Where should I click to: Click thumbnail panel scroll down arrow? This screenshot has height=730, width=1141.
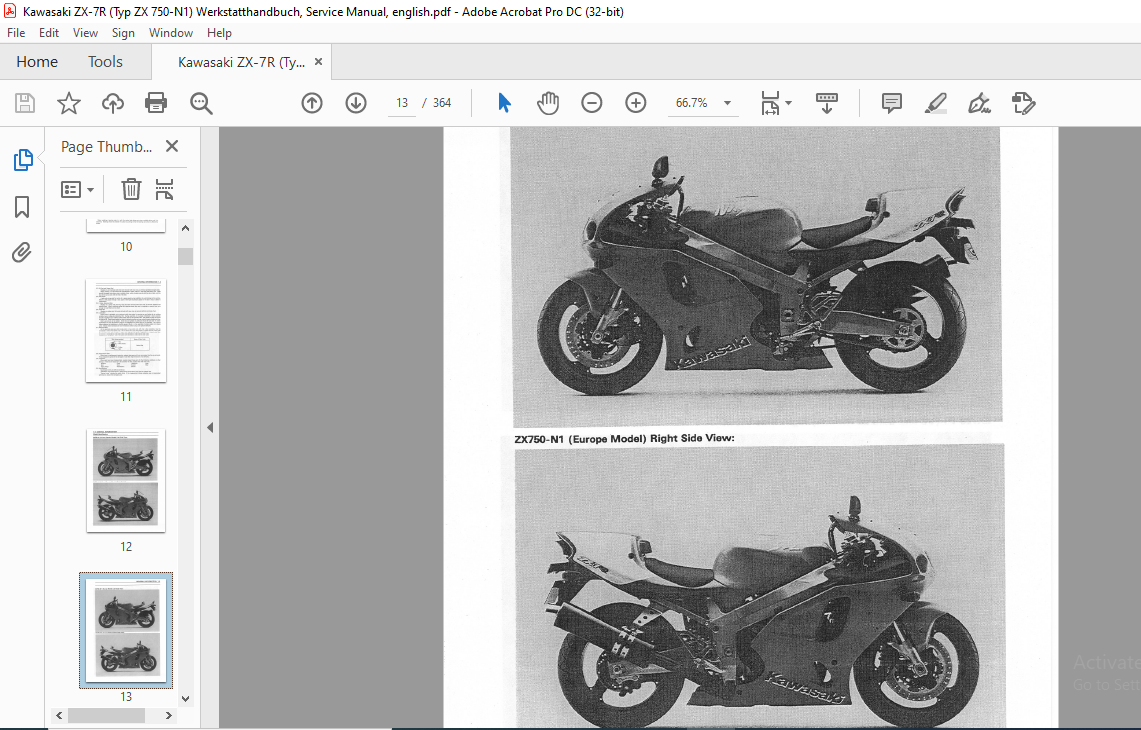coord(186,698)
